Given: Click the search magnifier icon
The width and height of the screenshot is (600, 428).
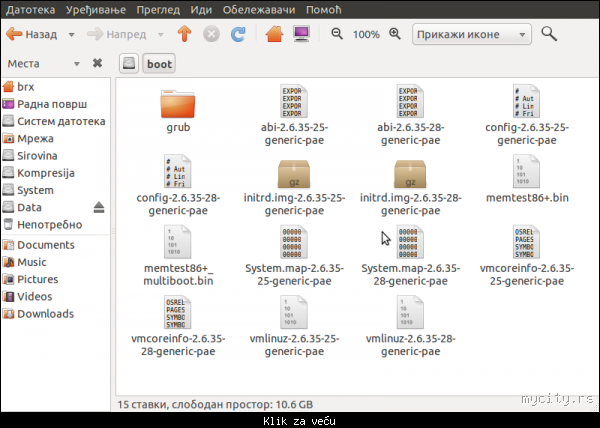Looking at the screenshot, I should pyautogui.click(x=549, y=34).
